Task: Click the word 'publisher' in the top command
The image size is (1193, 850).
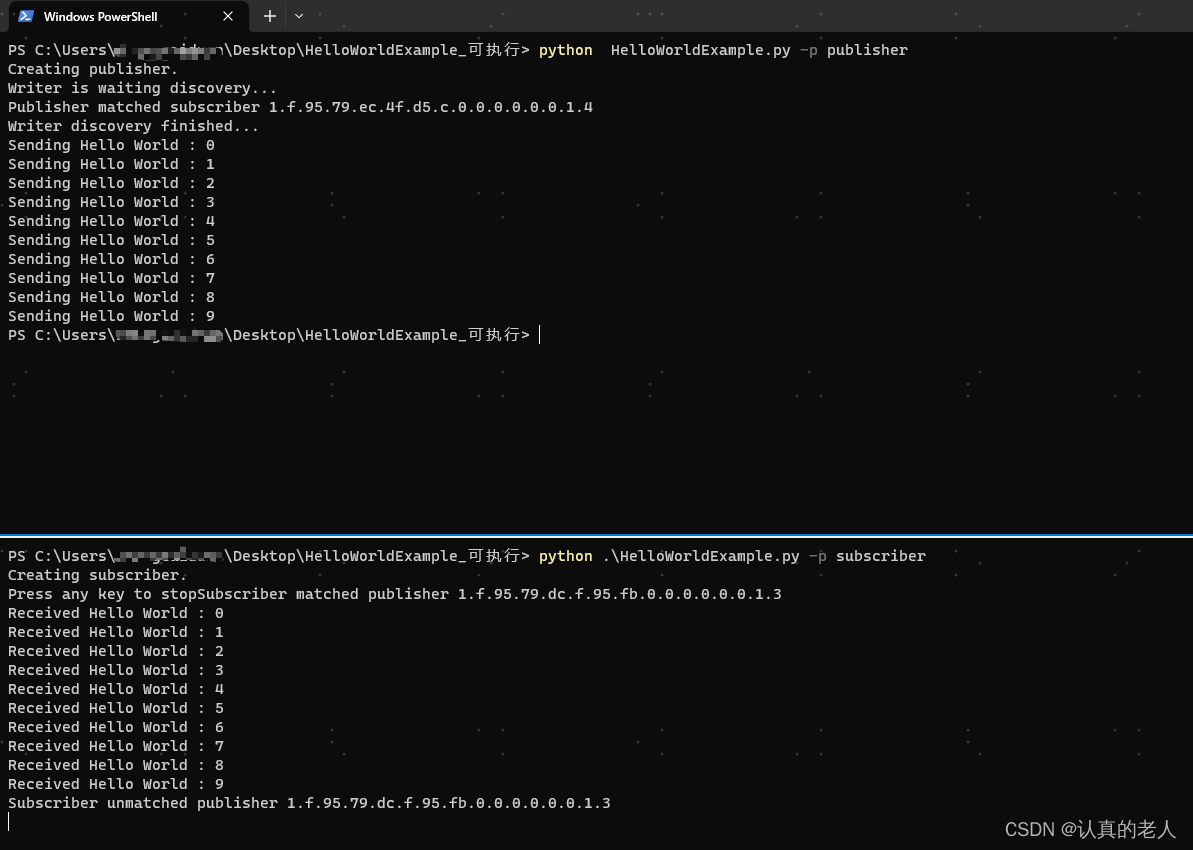Action: (867, 50)
